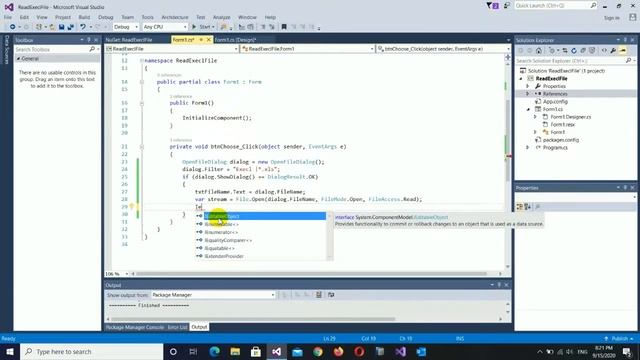This screenshot has height=360, width=640.
Task: Open Opera browser from the taskbar
Action: 359,351
